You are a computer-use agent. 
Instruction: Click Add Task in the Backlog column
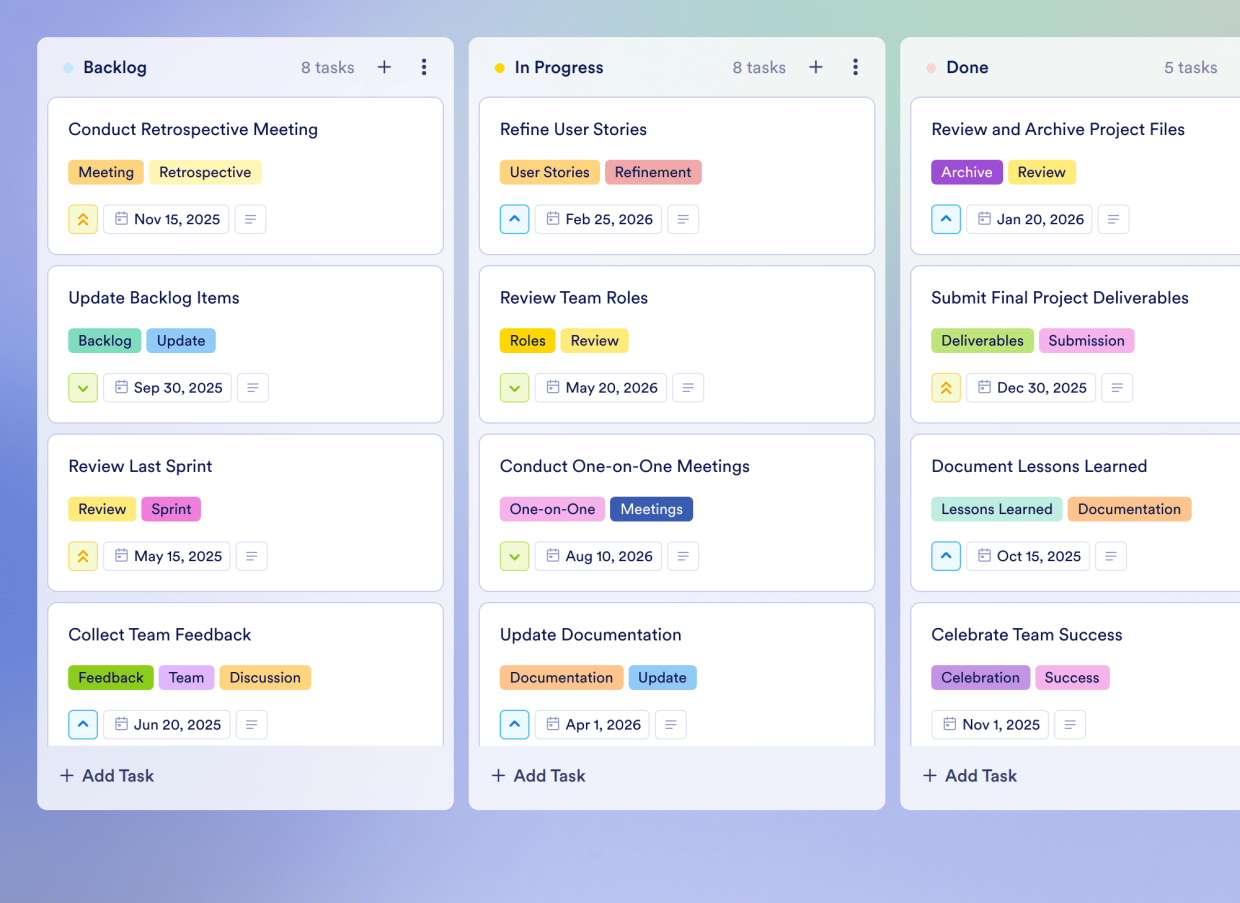click(x=106, y=775)
